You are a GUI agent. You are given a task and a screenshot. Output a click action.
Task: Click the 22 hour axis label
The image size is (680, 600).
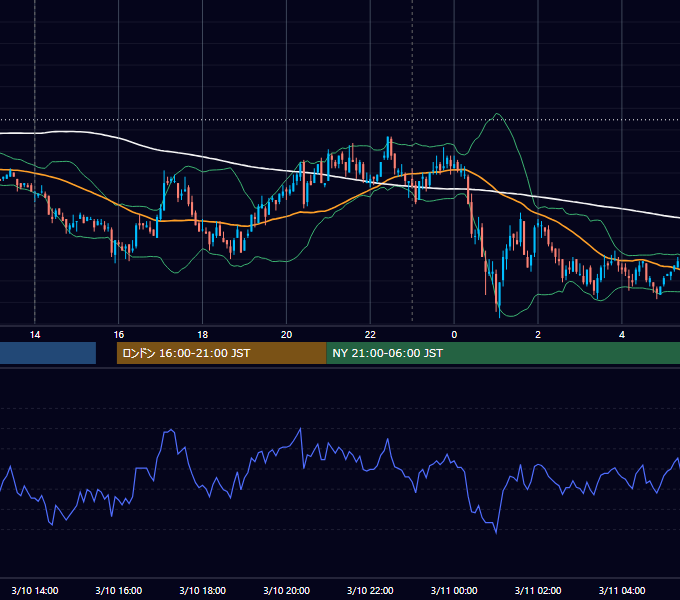[370, 335]
